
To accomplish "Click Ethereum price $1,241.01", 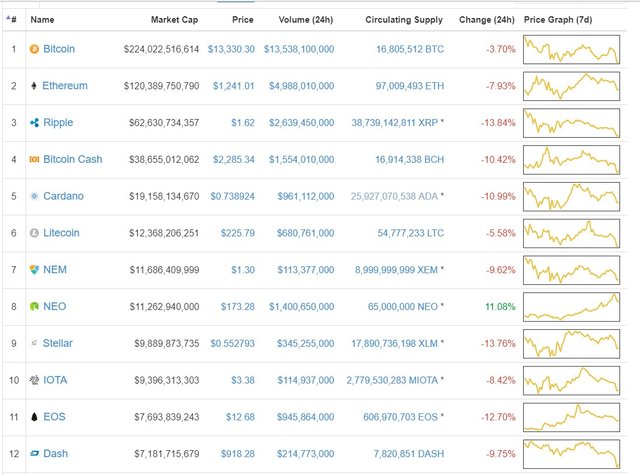I will click(233, 86).
